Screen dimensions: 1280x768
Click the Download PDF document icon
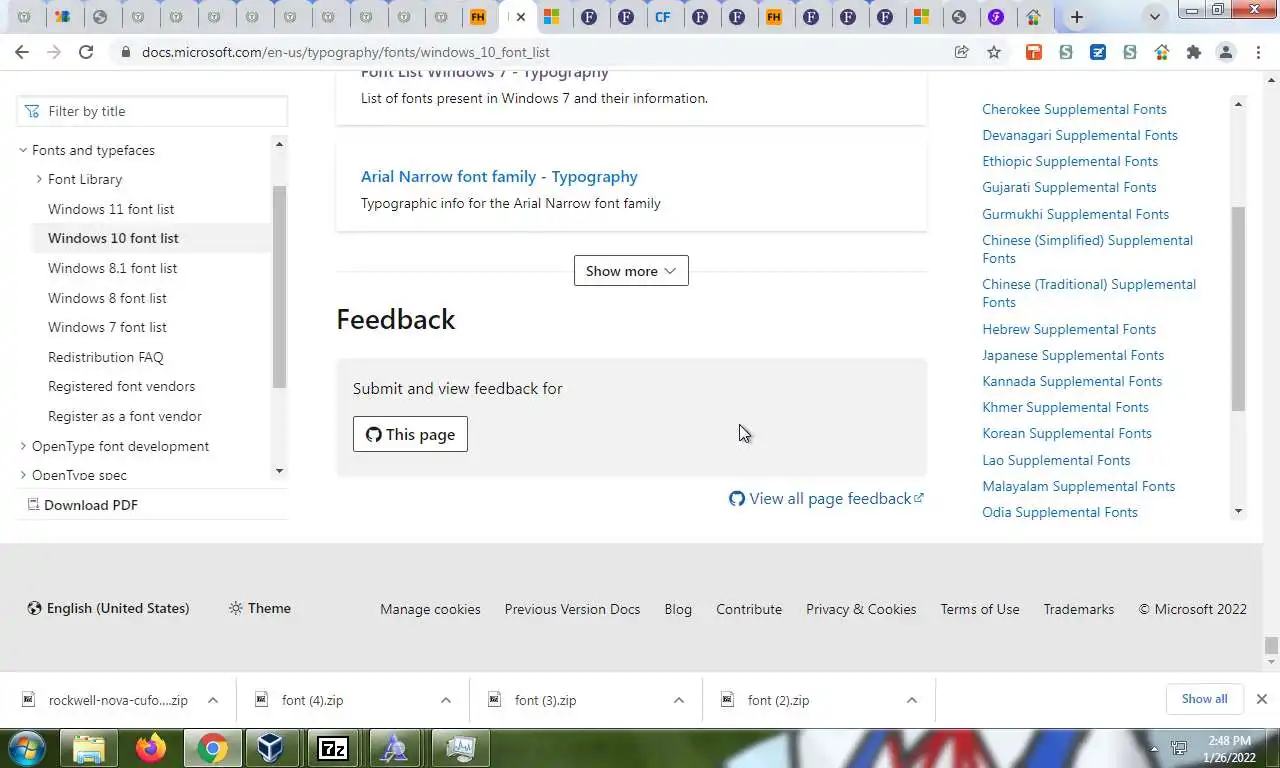(x=33, y=504)
